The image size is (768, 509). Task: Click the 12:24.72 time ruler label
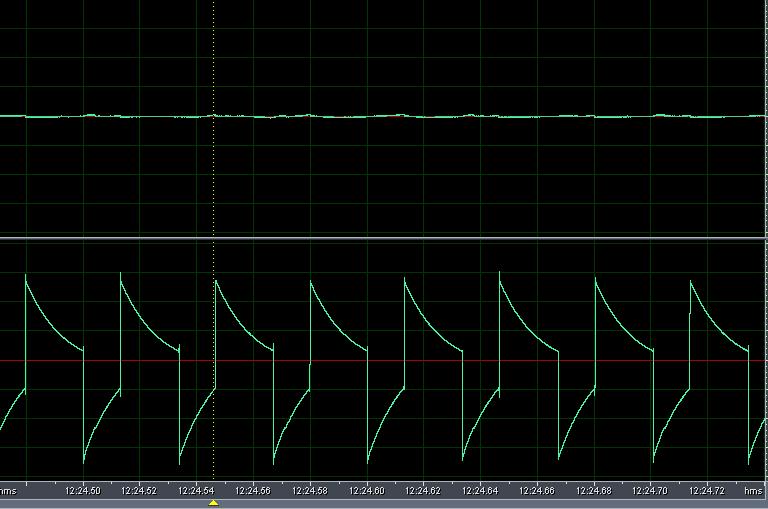707,490
